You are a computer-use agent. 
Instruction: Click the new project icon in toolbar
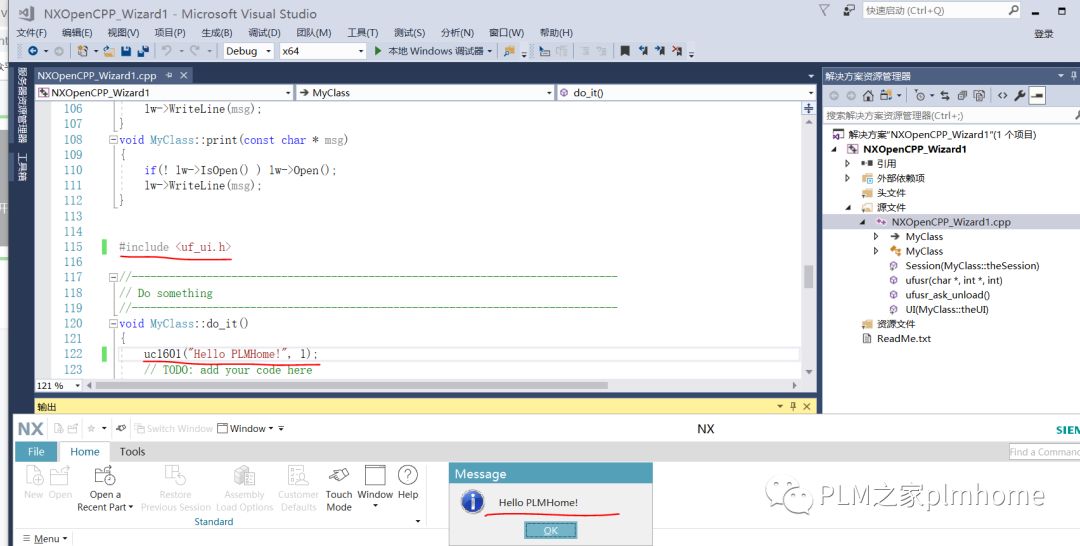click(x=82, y=51)
